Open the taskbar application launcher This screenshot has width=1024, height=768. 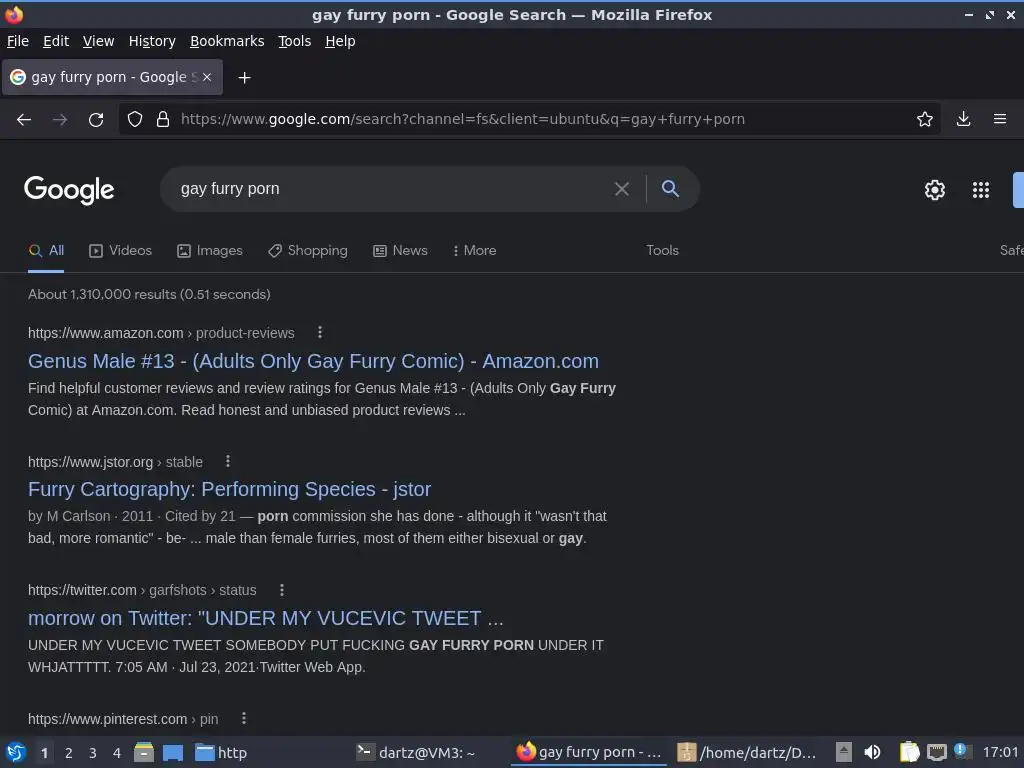pyautogui.click(x=15, y=752)
